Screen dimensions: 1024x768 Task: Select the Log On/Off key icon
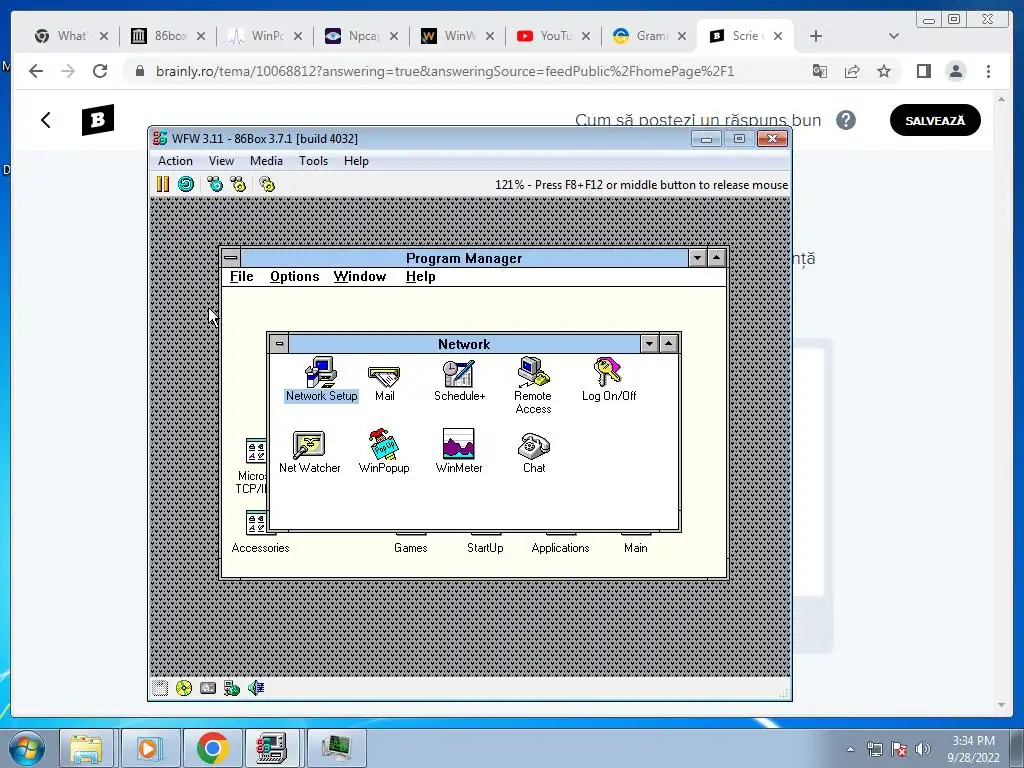608,379
